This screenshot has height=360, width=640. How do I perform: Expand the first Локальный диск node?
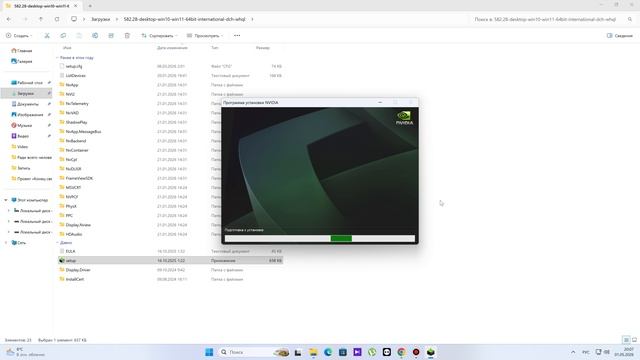[x=9, y=211]
